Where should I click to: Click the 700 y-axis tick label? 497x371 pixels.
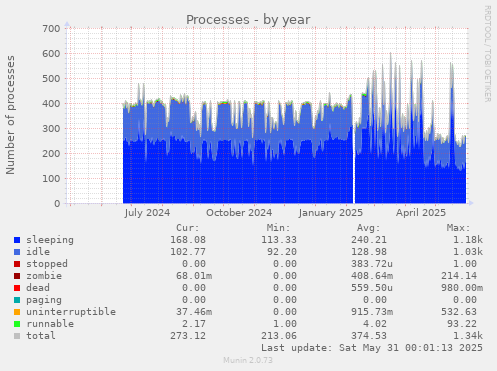click(x=51, y=29)
